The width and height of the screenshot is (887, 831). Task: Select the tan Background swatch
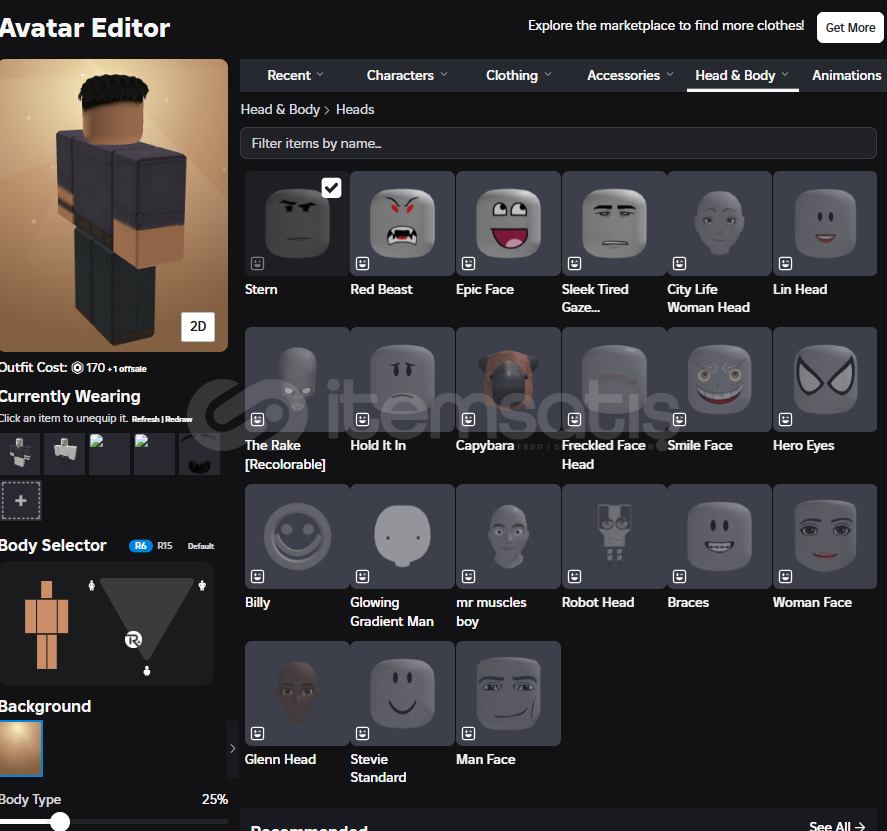tap(21, 748)
